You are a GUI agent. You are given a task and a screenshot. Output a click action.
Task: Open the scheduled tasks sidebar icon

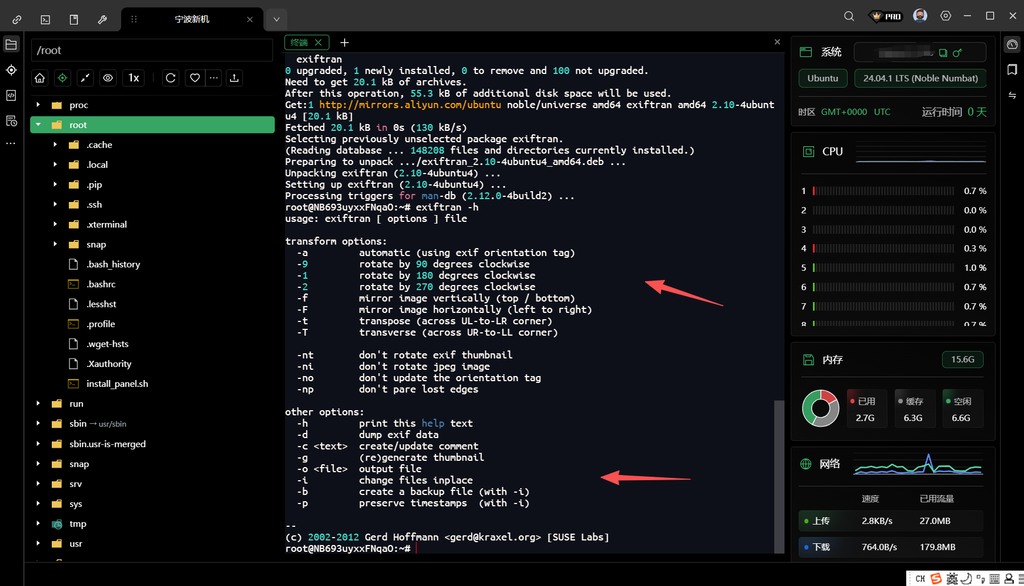click(x=11, y=121)
